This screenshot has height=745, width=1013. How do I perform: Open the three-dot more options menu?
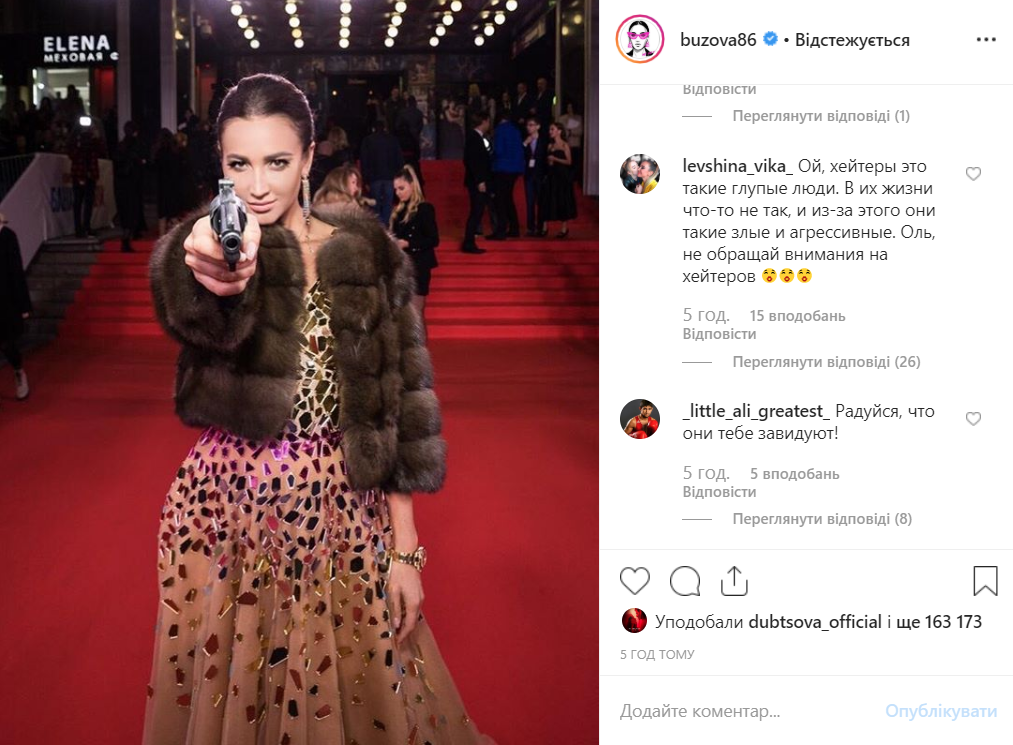click(986, 40)
